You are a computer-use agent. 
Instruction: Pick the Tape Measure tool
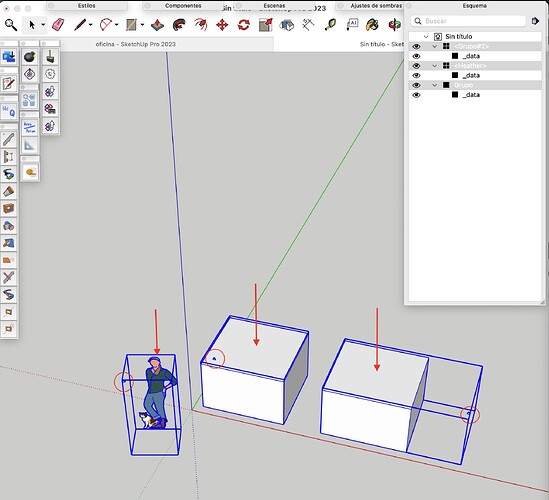[x=331, y=25]
